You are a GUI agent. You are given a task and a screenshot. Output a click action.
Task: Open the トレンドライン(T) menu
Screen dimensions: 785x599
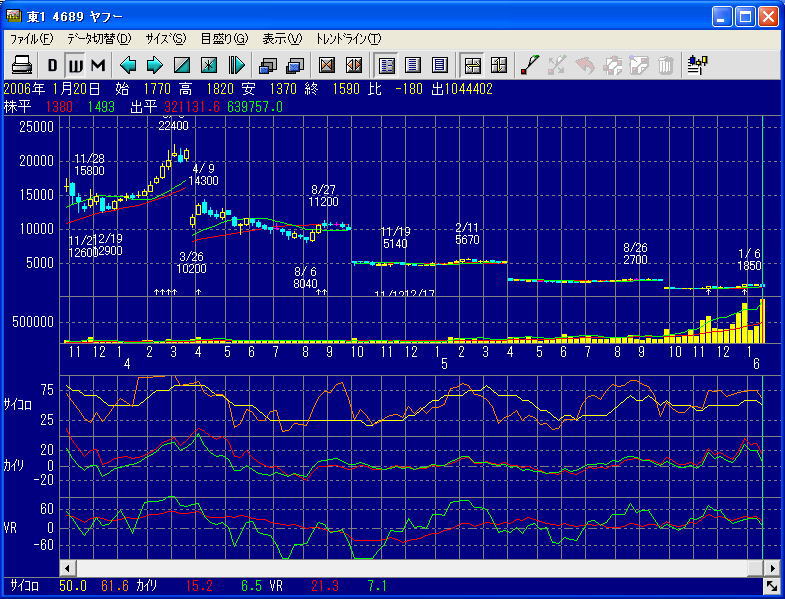click(348, 39)
